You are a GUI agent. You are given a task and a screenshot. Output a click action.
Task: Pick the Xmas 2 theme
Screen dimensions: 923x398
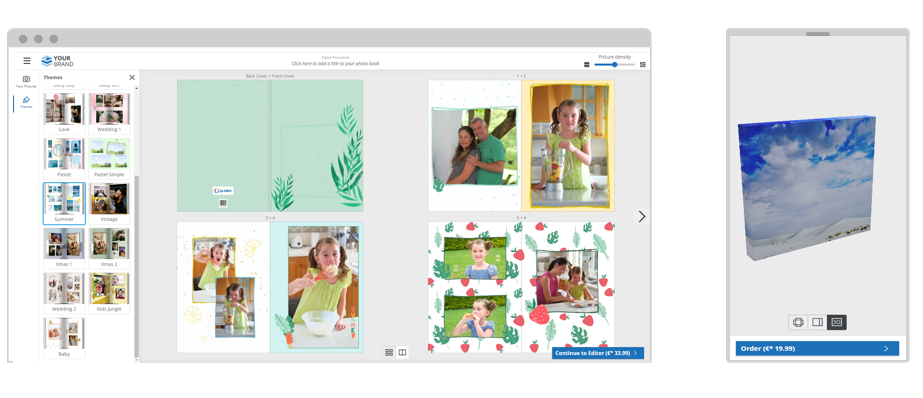[x=109, y=248]
